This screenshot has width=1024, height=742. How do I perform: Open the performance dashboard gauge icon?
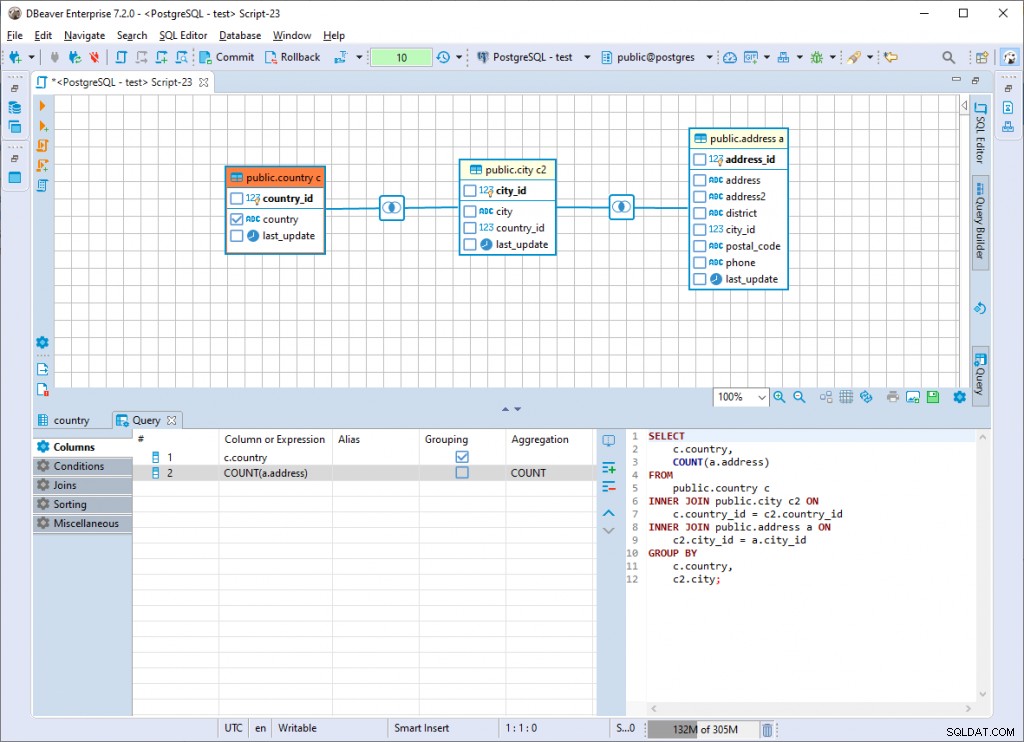click(730, 57)
